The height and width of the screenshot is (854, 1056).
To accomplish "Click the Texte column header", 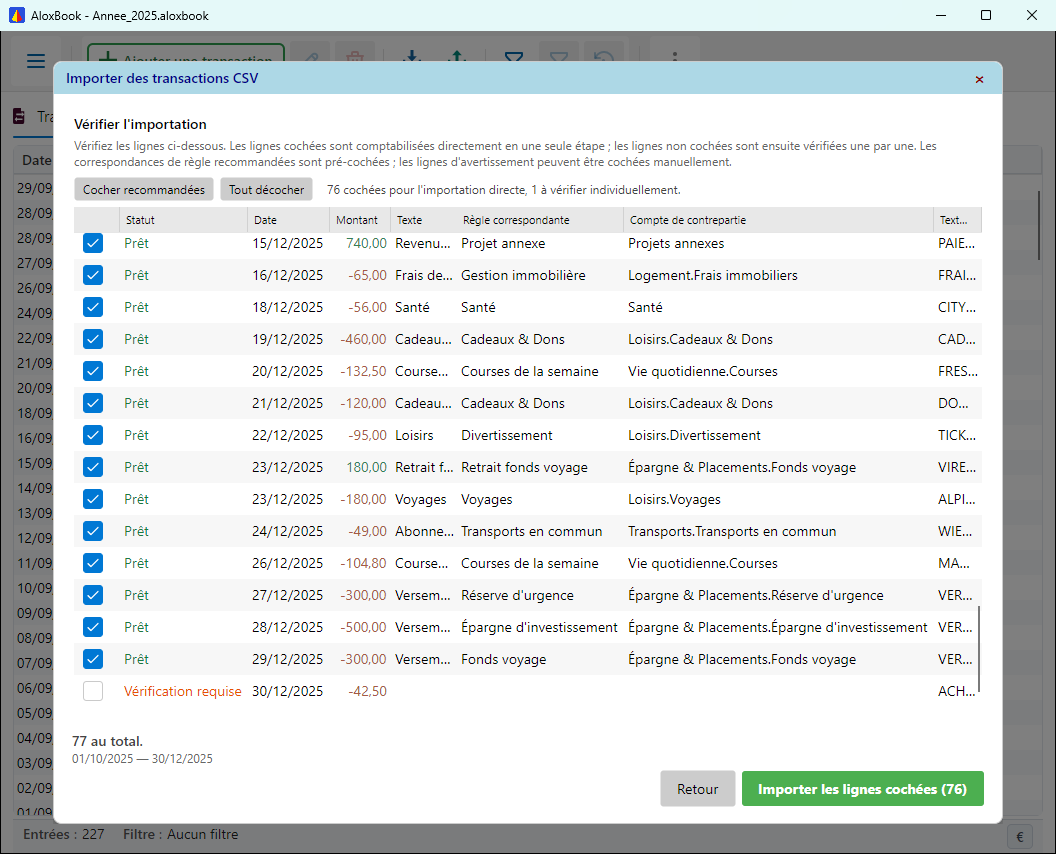I will coord(423,220).
